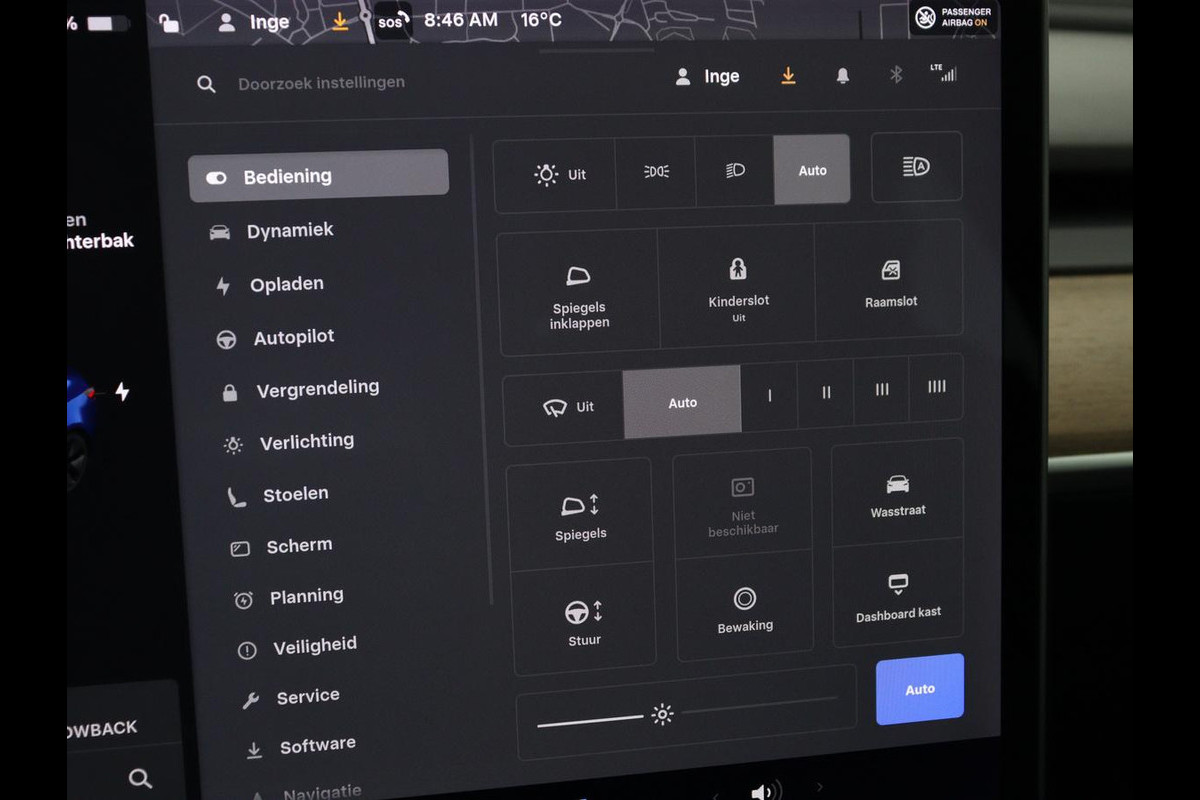Click the Stuur steering wheel adjustment
The width and height of the screenshot is (1200, 800).
coord(584,620)
